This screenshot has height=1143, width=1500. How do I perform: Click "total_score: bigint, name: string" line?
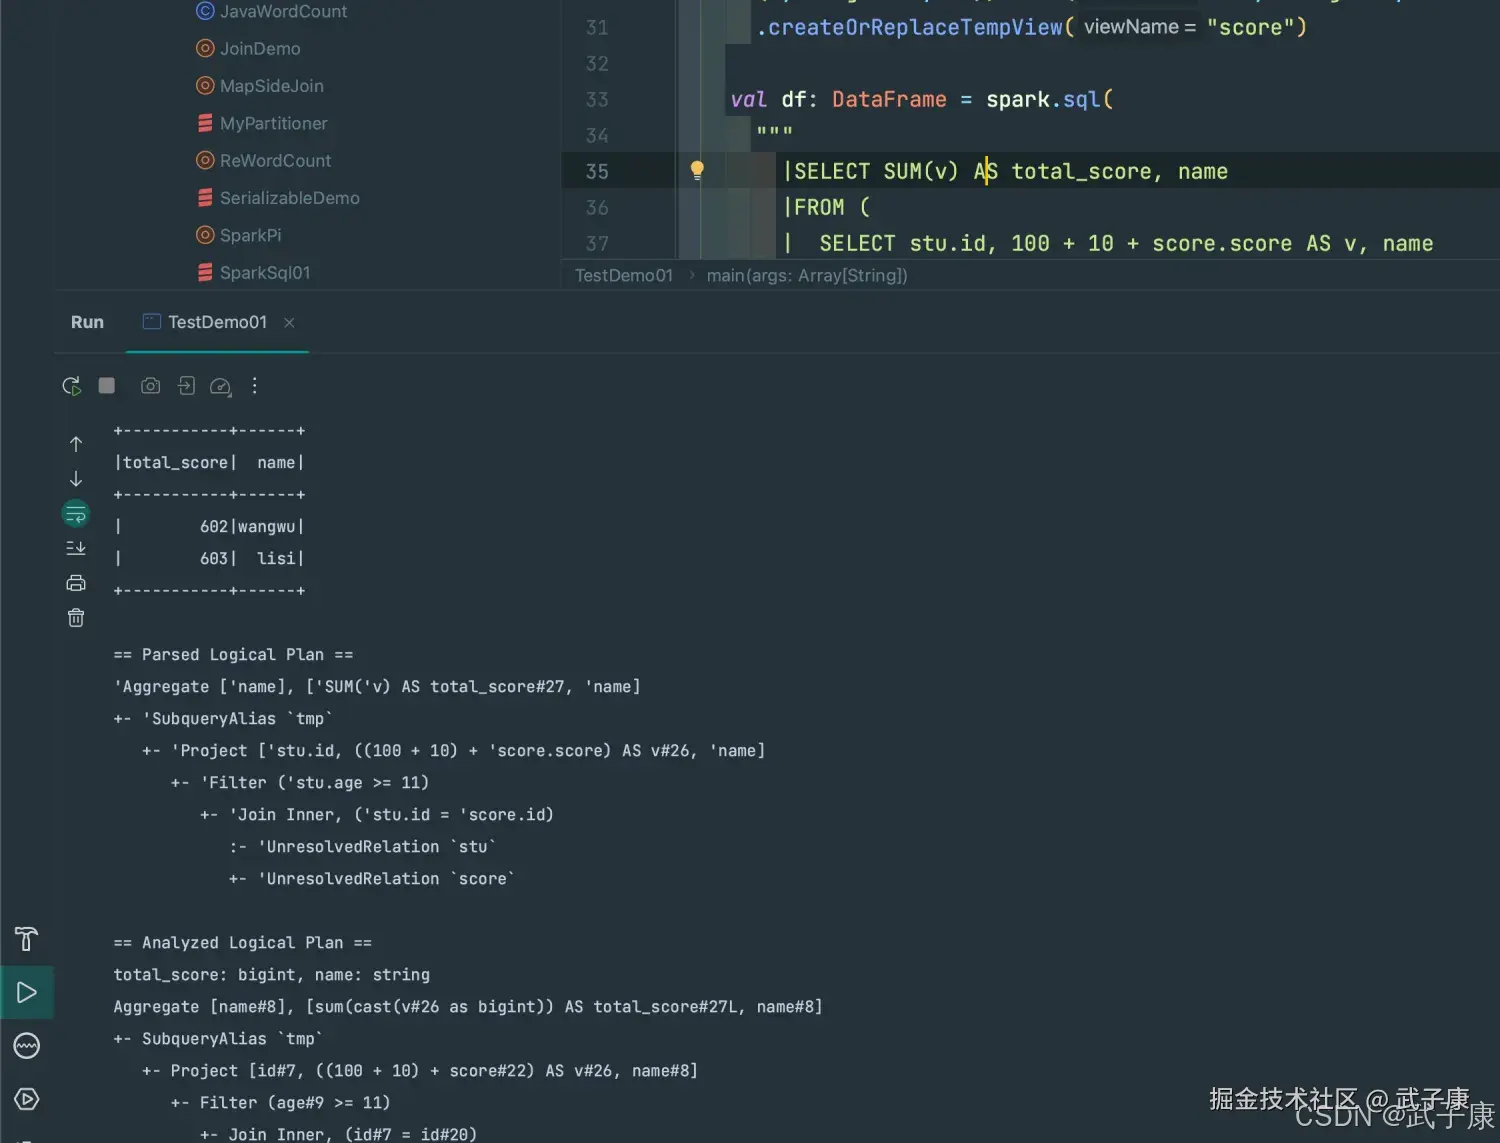click(x=272, y=975)
